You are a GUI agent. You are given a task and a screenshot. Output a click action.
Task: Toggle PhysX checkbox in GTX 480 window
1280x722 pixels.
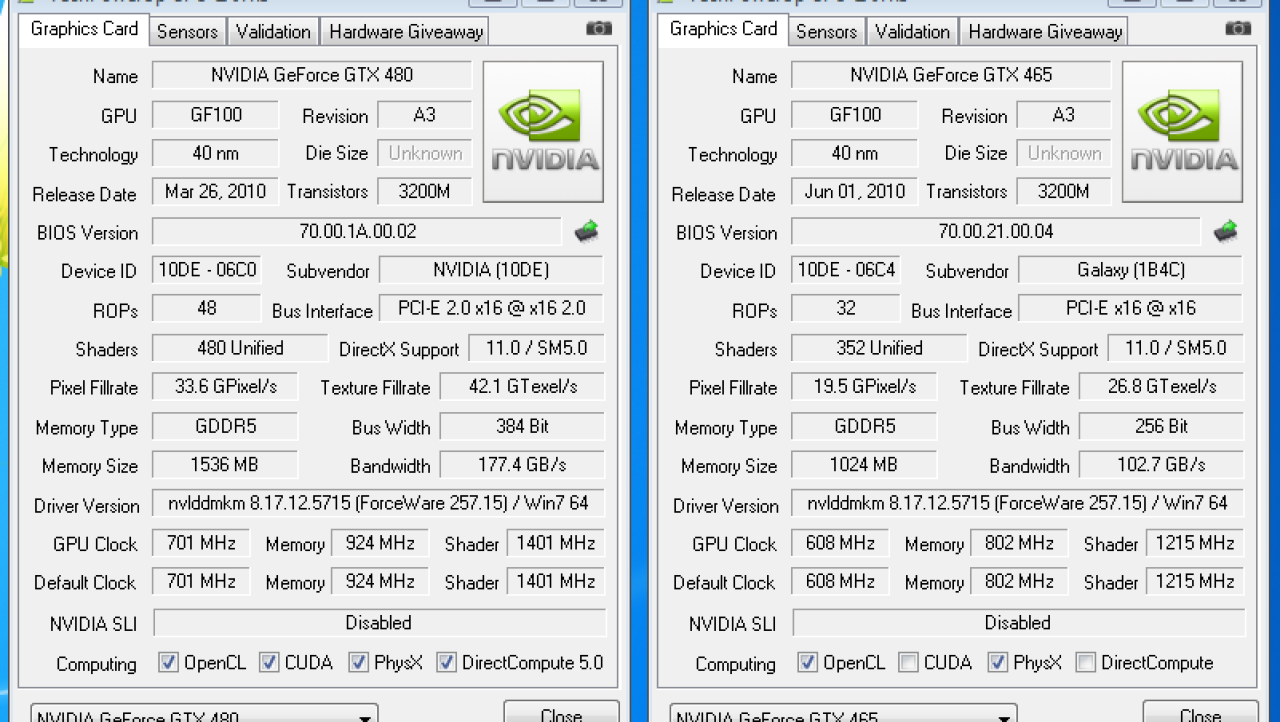[x=358, y=662]
